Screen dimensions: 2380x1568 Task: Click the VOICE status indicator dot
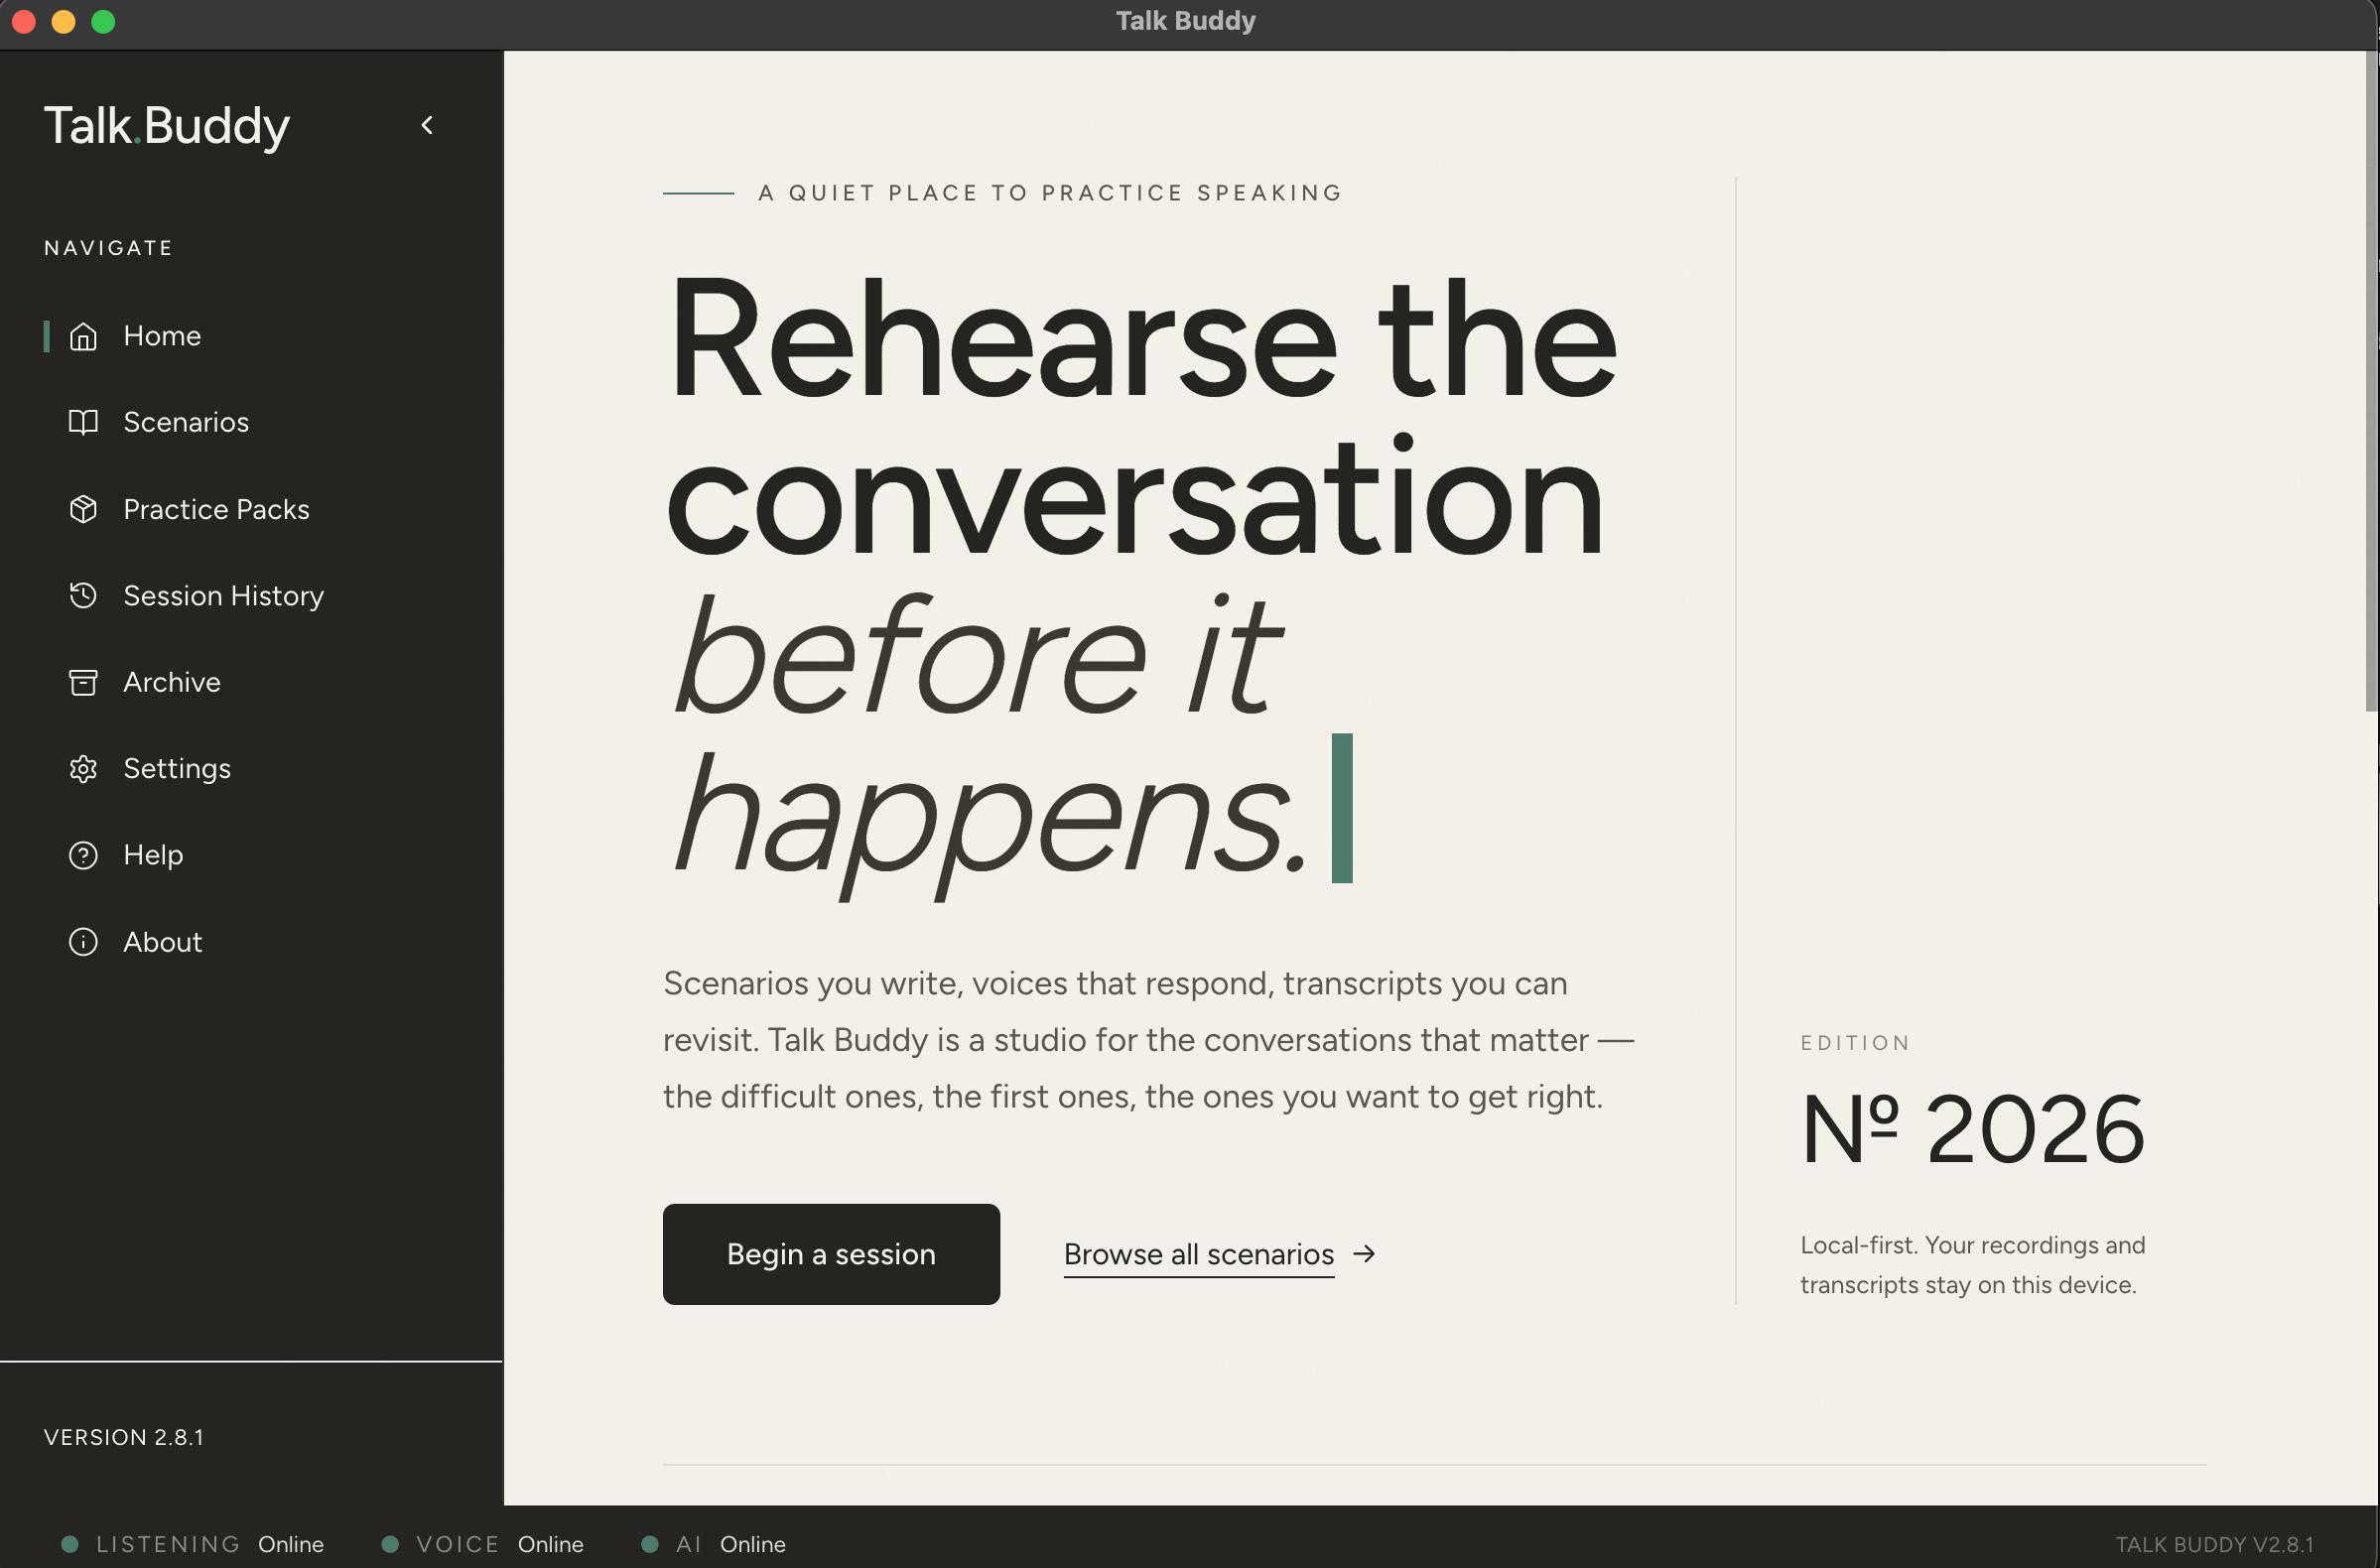point(389,1543)
